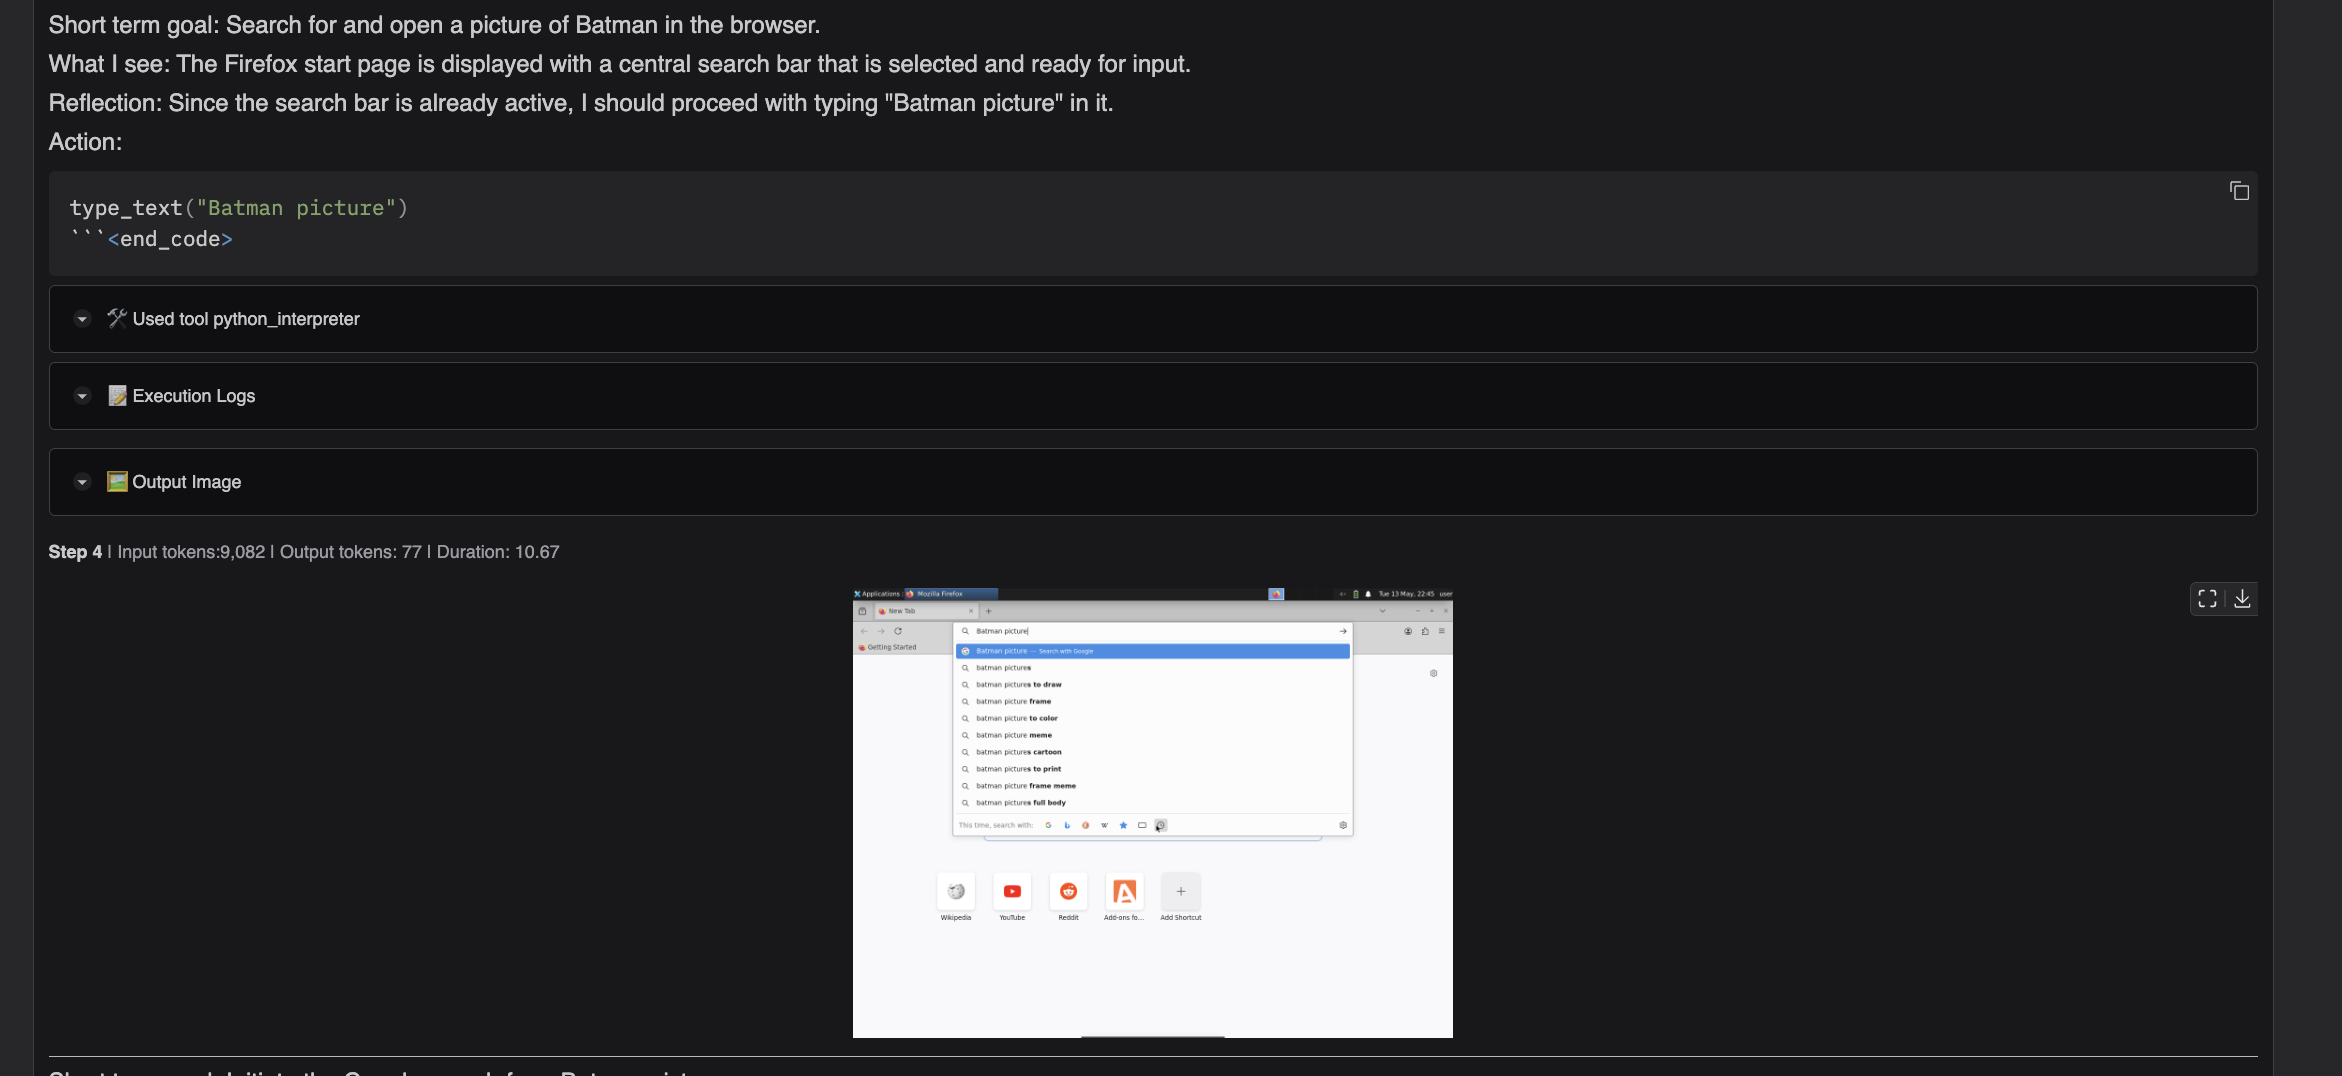
Task: Choose the 'batman pictures to draw' suggestion
Action: click(x=1018, y=685)
